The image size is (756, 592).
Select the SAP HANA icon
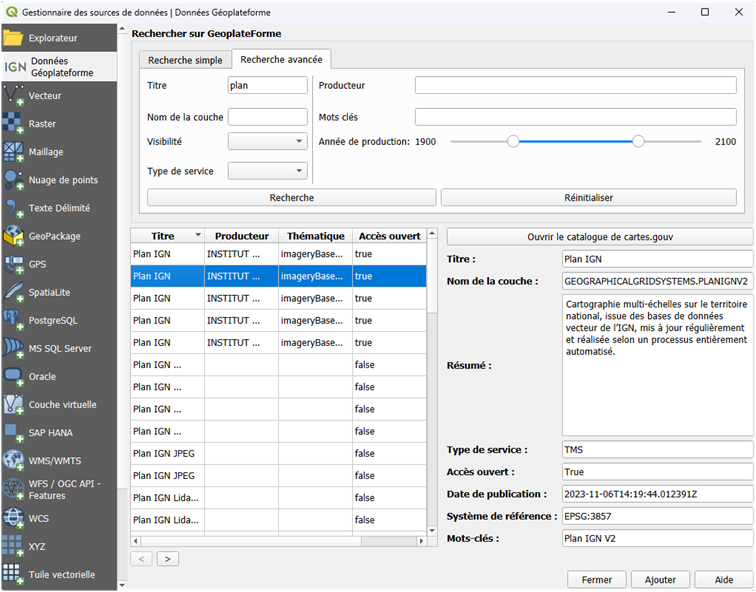coord(13,432)
